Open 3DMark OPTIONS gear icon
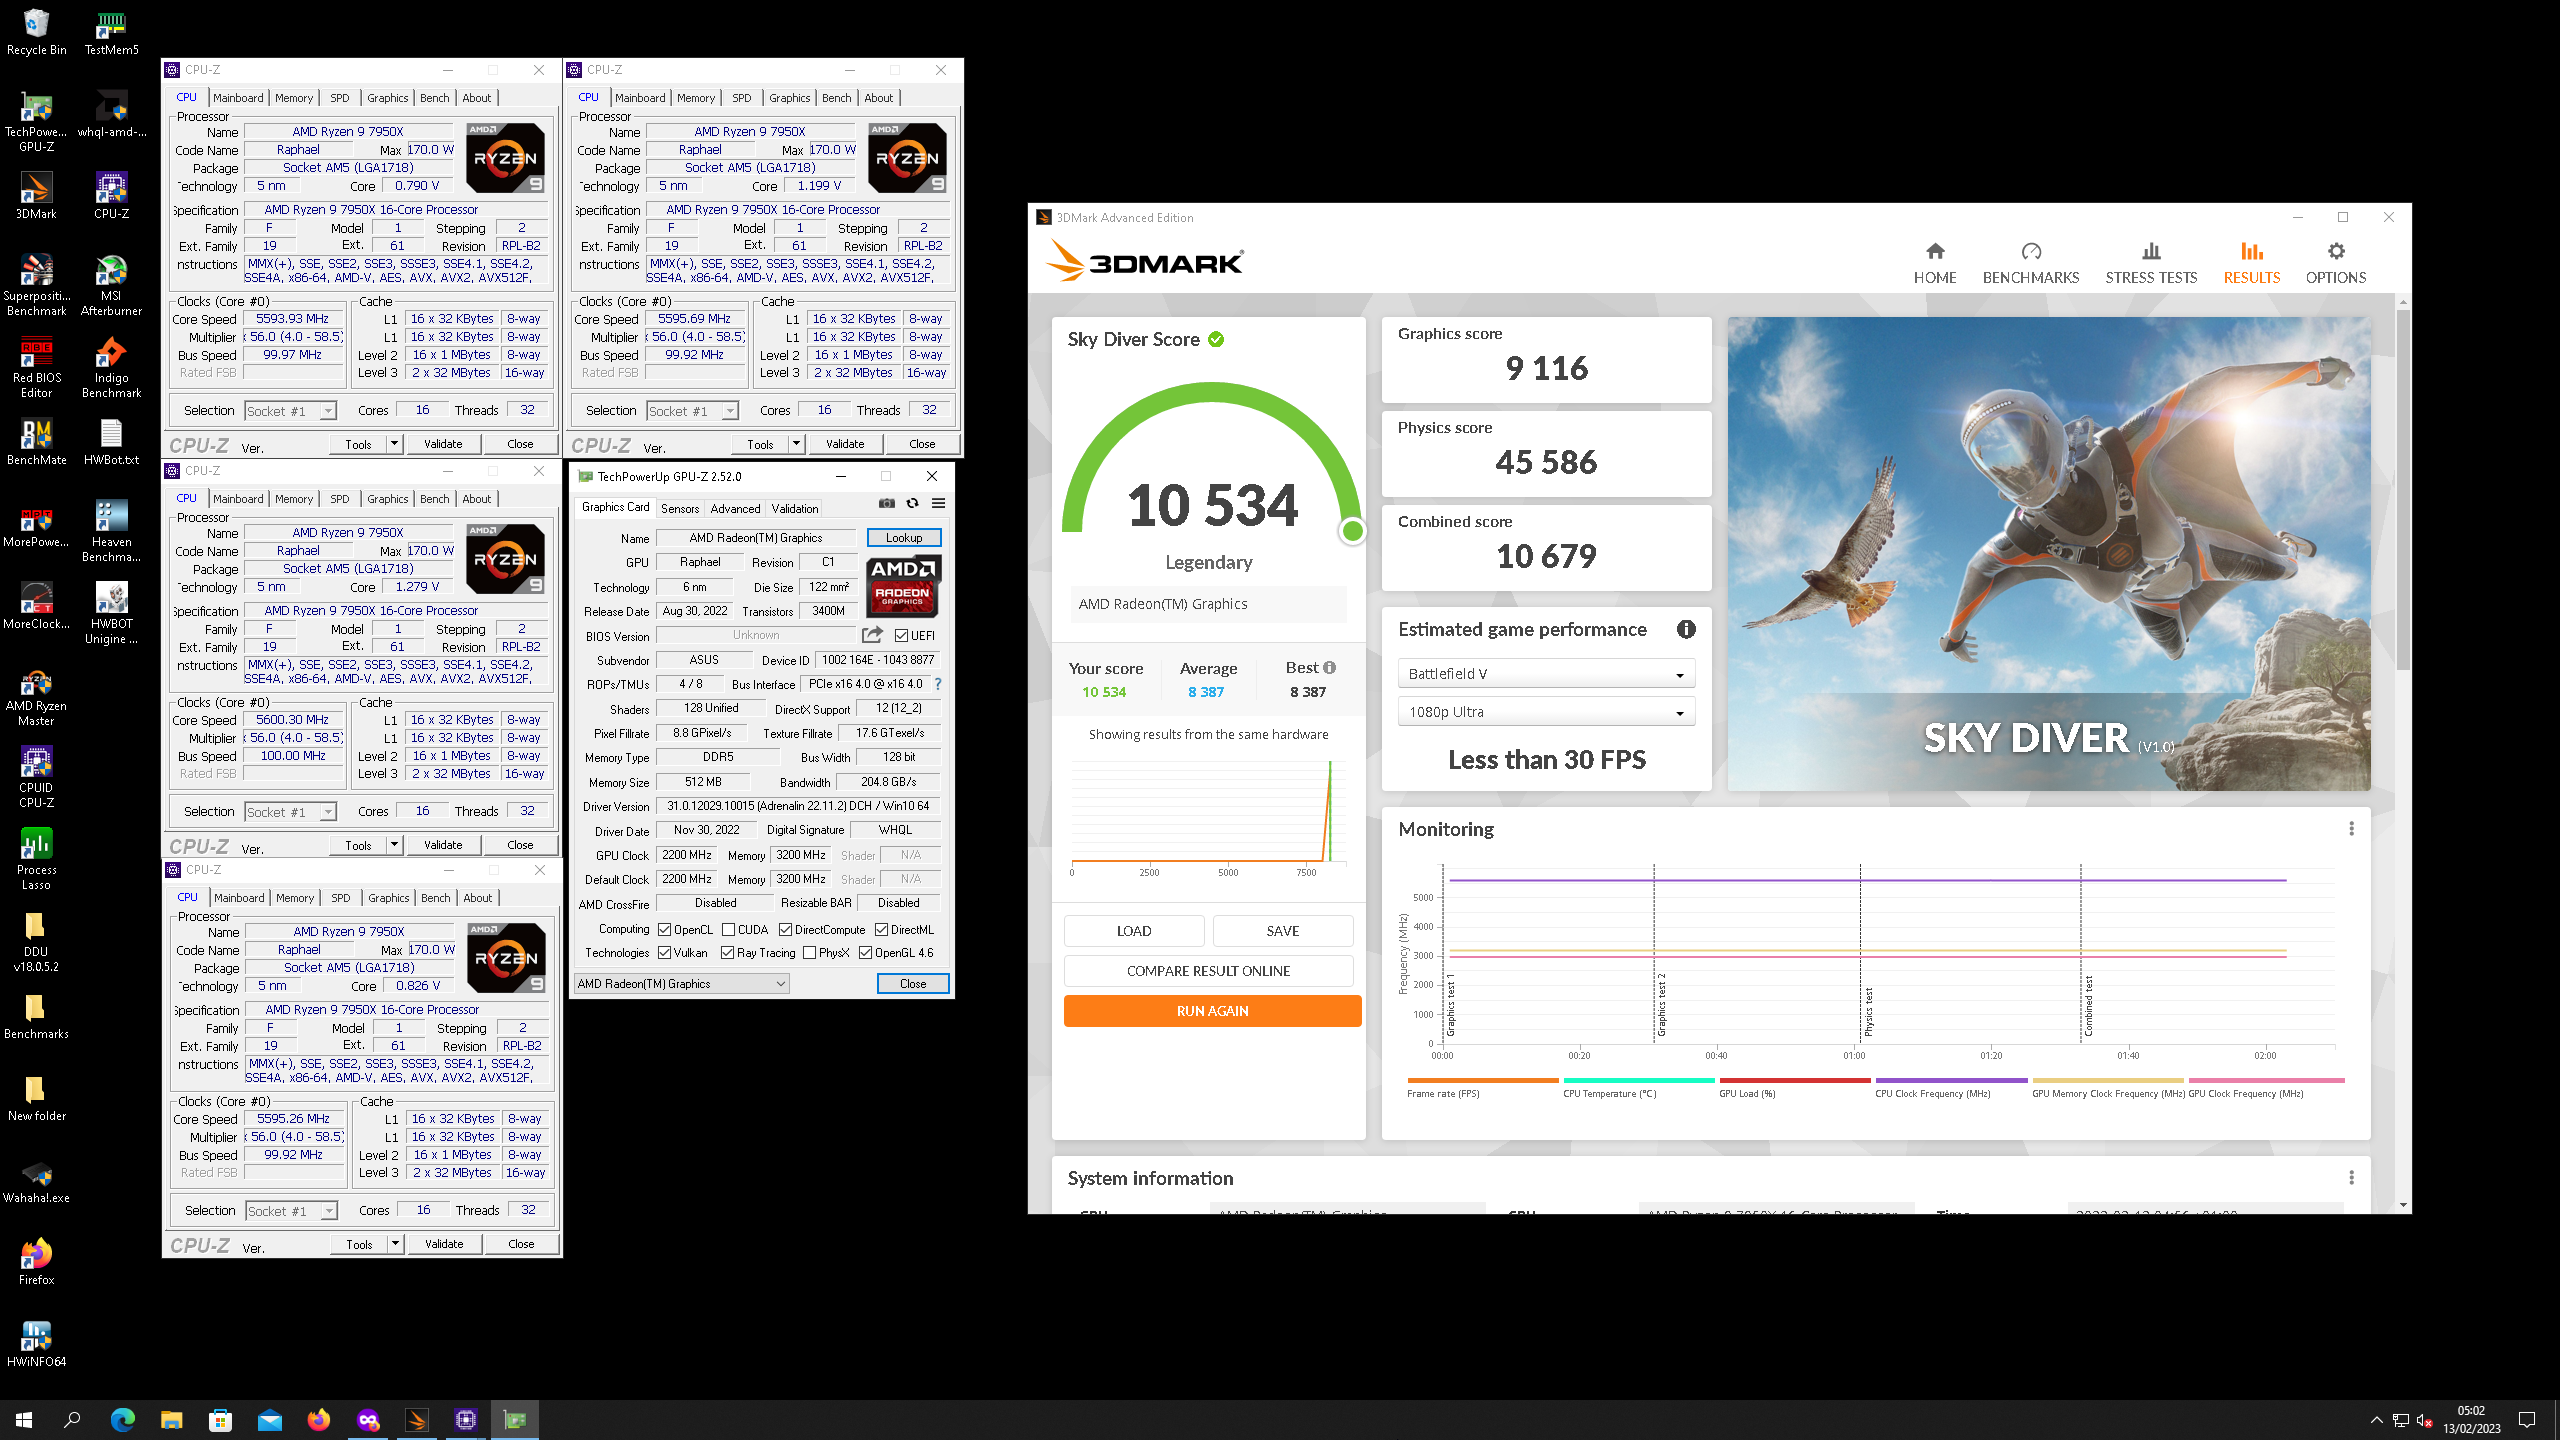 [2336, 251]
